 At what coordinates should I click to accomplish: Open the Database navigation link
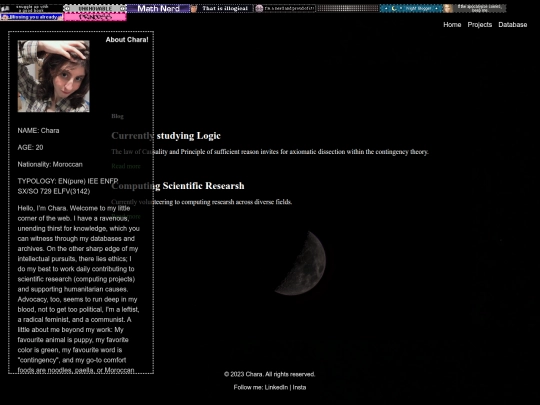click(x=512, y=24)
